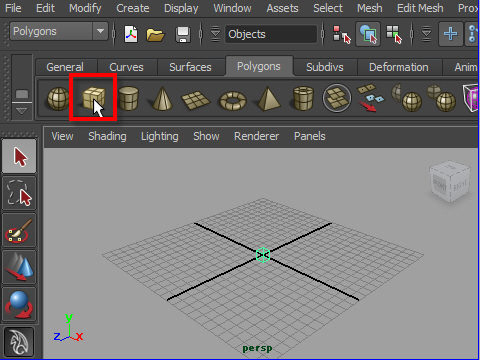Click the Lighting viewport menu
This screenshot has width=480, height=360.
[160, 136]
